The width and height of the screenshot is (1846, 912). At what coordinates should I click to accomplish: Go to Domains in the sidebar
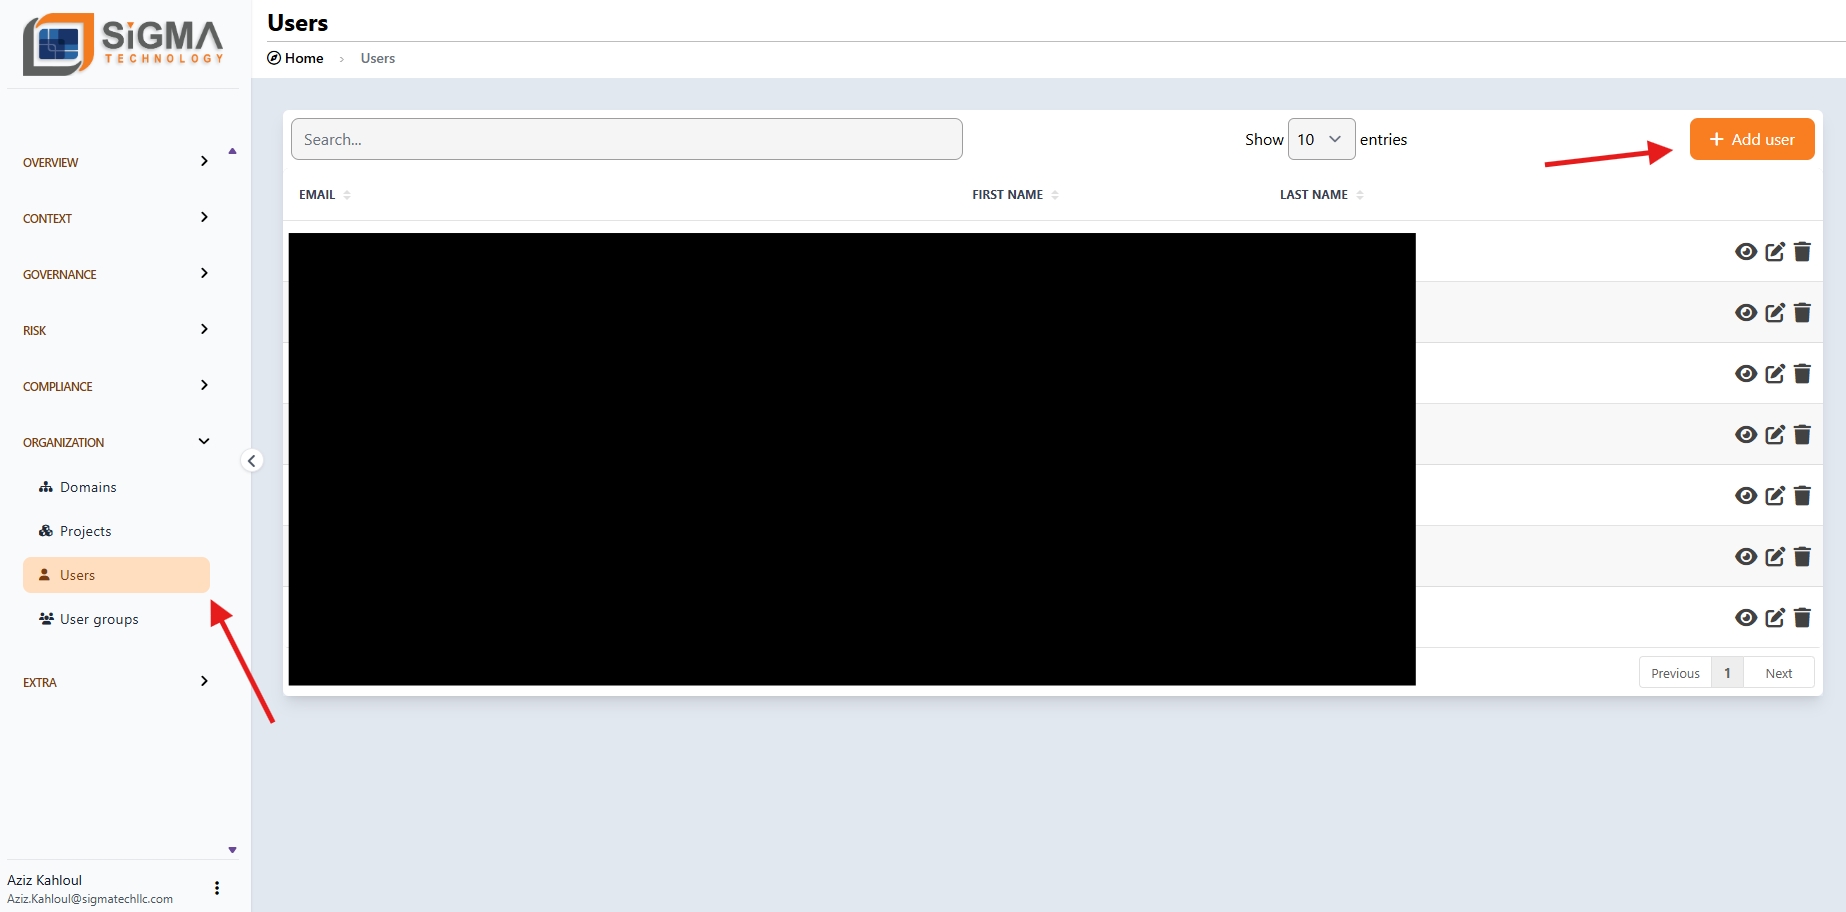coord(88,487)
